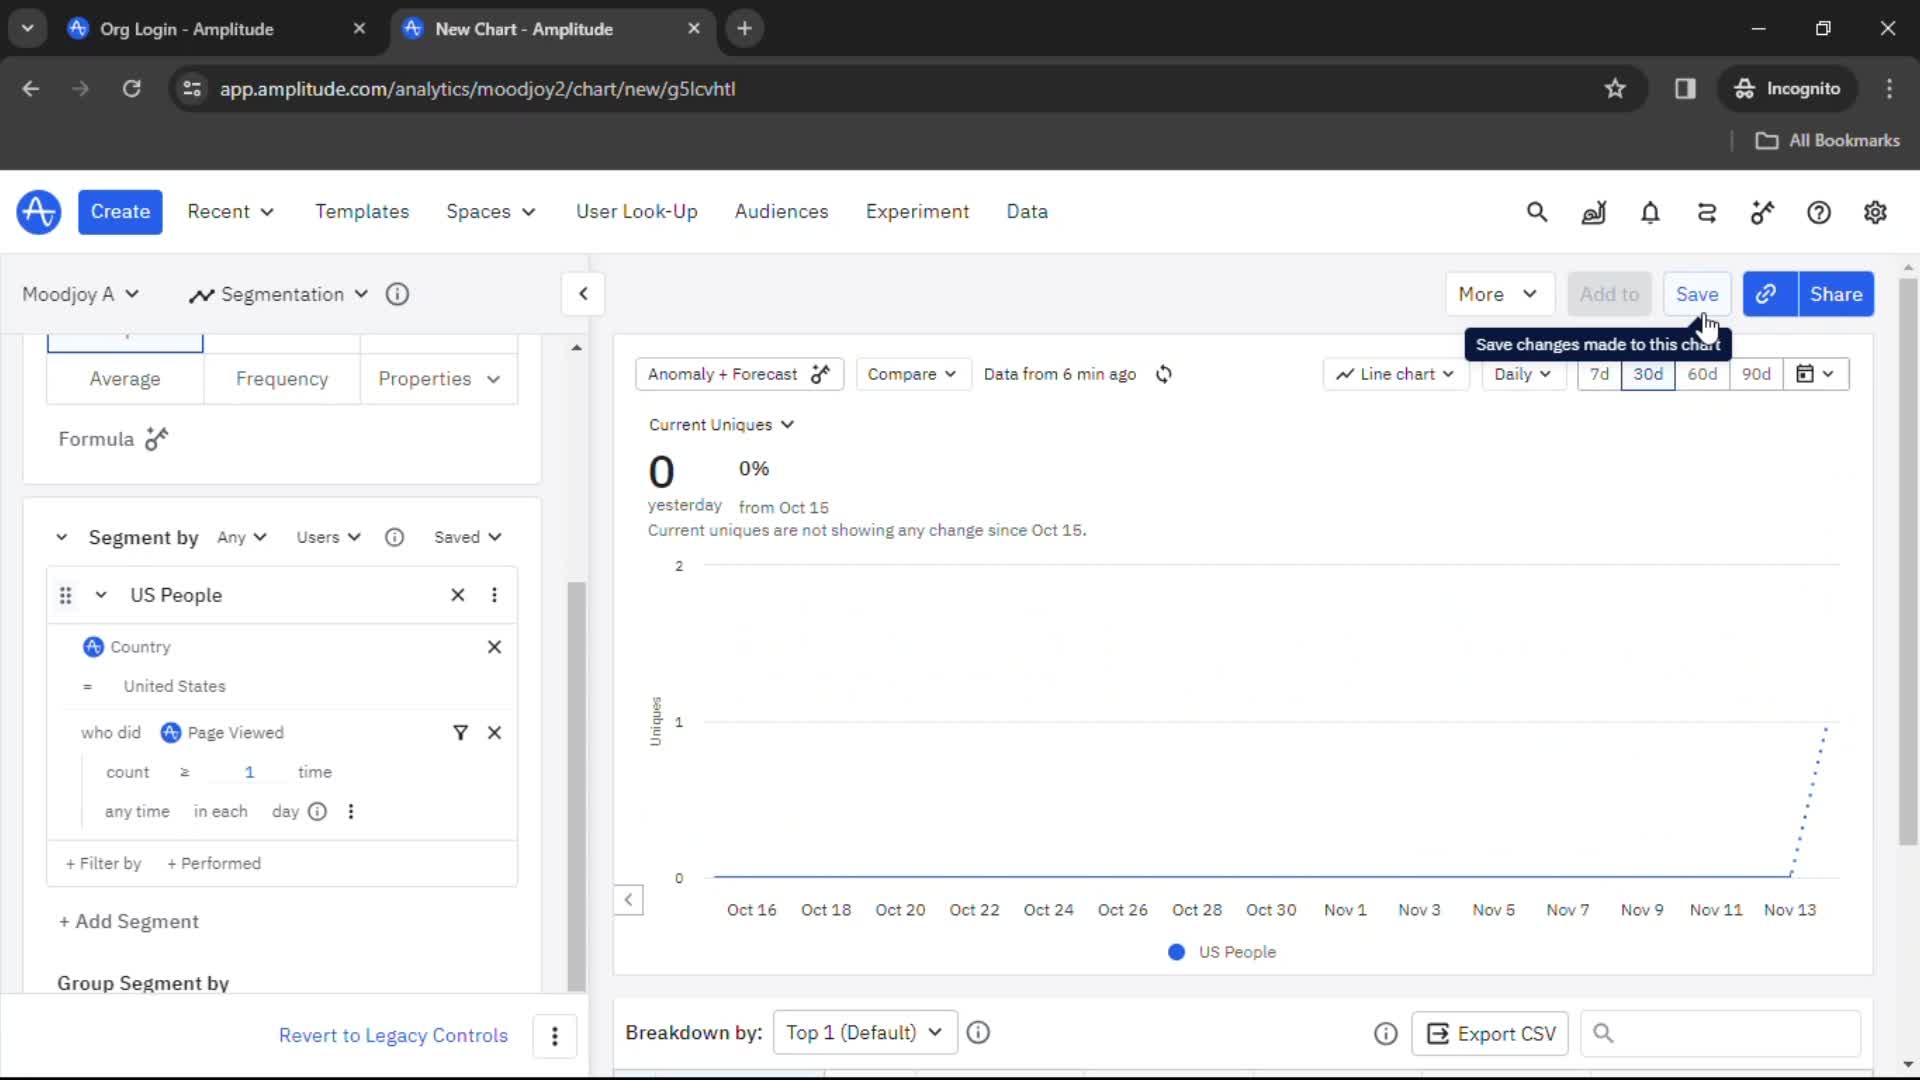Open the Moodjoy A project dropdown

tap(80, 294)
